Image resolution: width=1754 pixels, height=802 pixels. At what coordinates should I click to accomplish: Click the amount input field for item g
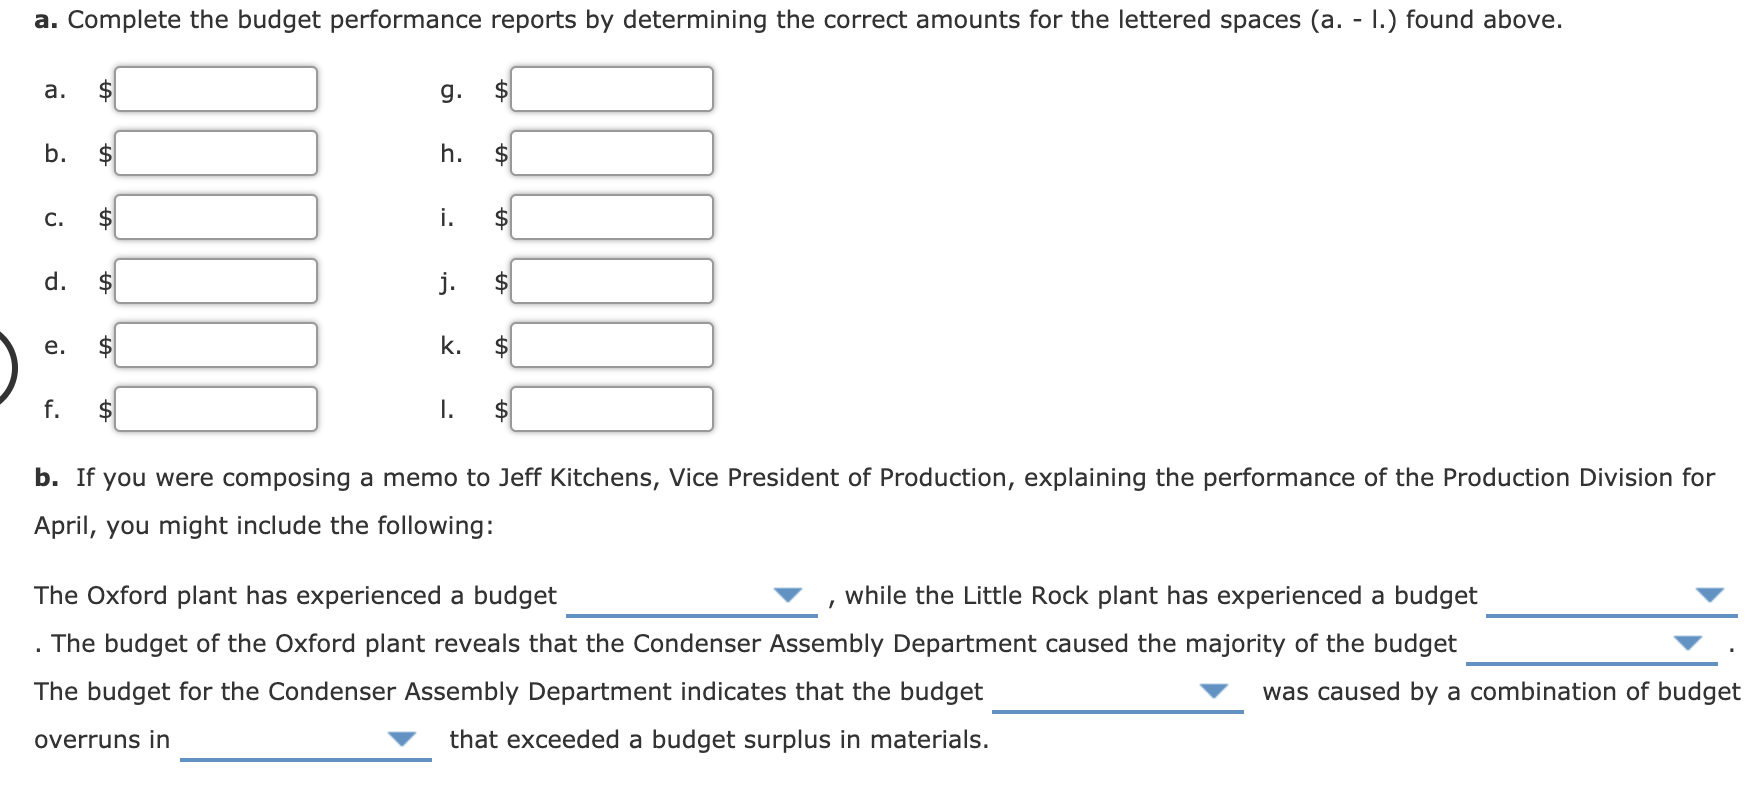[612, 90]
